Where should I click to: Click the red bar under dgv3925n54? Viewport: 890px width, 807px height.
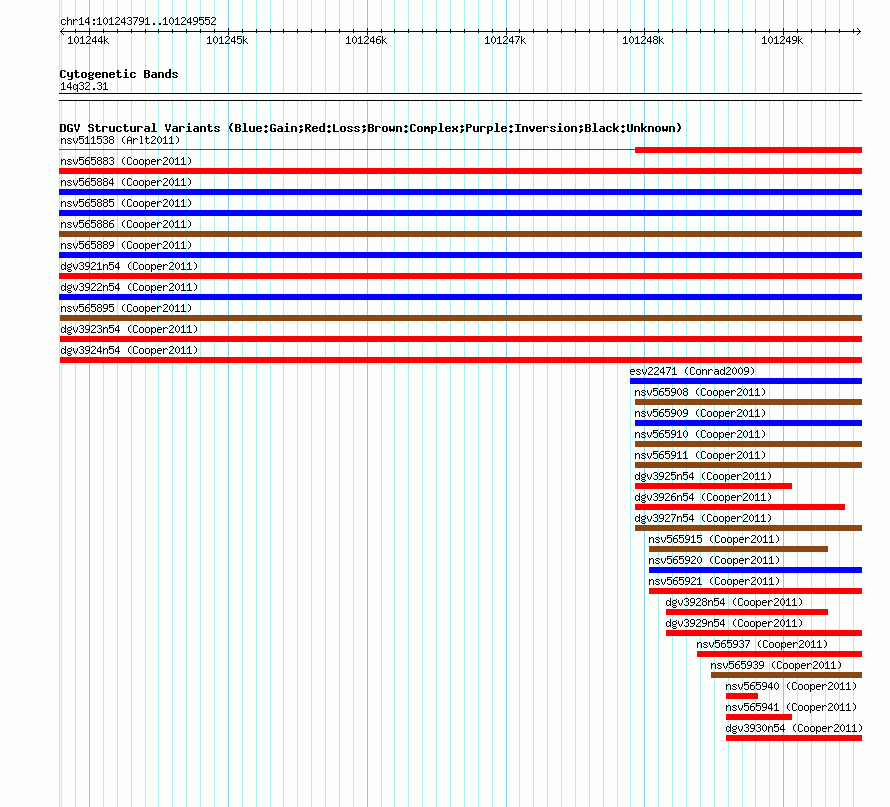(713, 486)
